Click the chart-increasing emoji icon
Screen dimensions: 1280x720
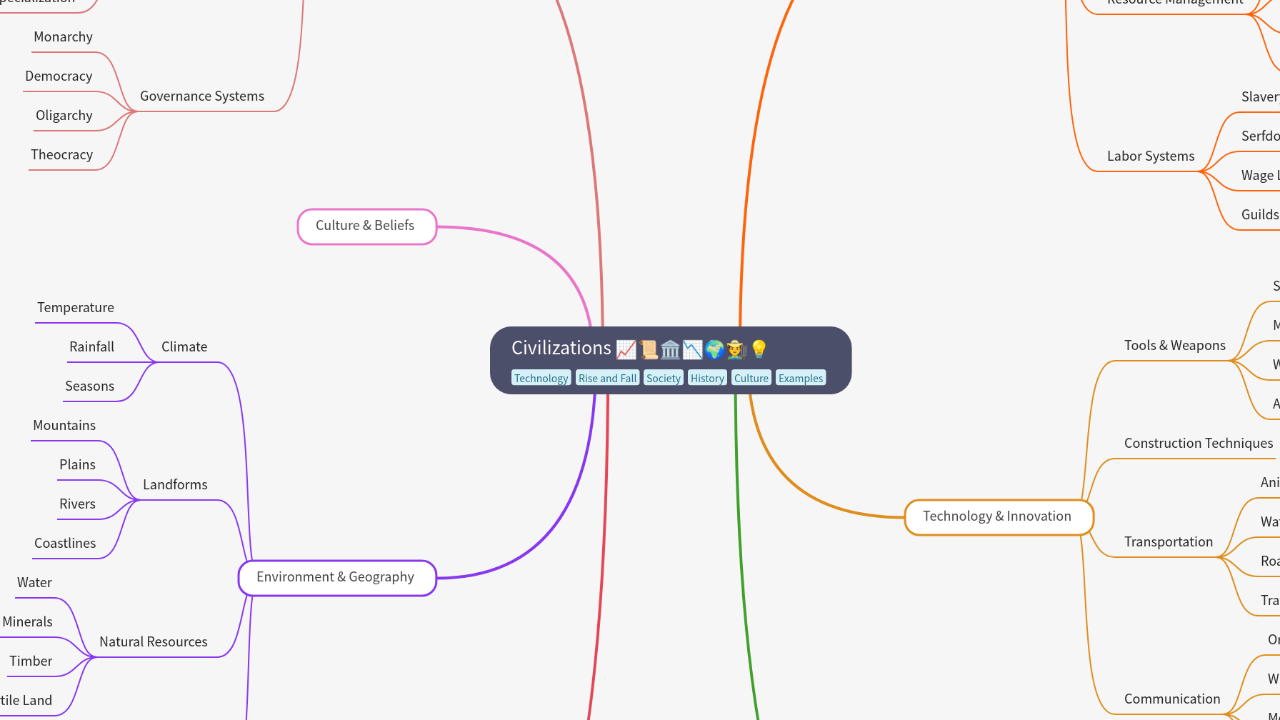[x=626, y=349]
